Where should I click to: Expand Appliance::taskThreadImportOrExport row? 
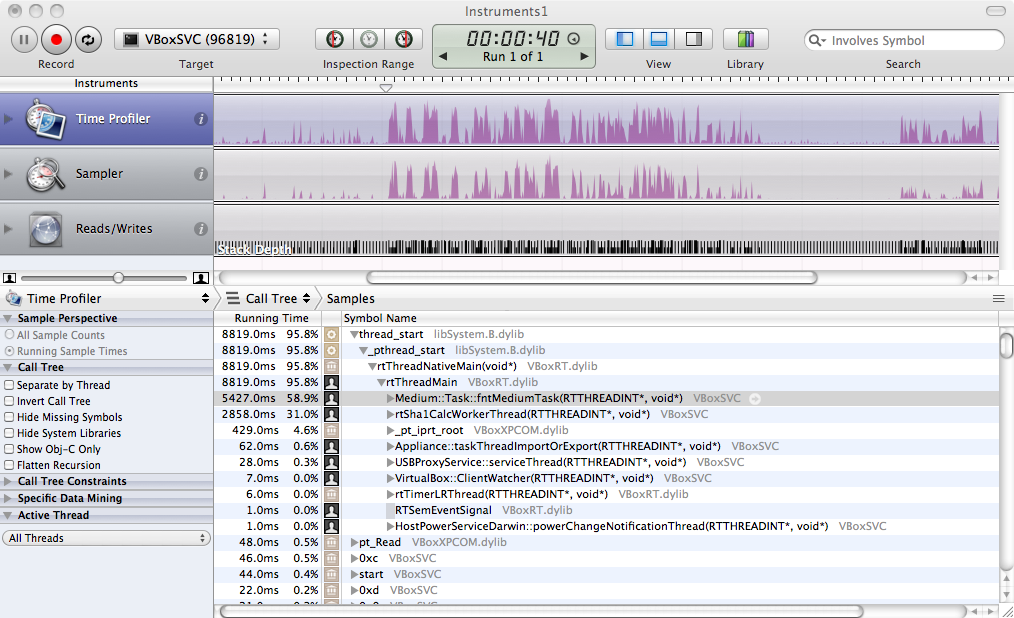click(x=391, y=447)
